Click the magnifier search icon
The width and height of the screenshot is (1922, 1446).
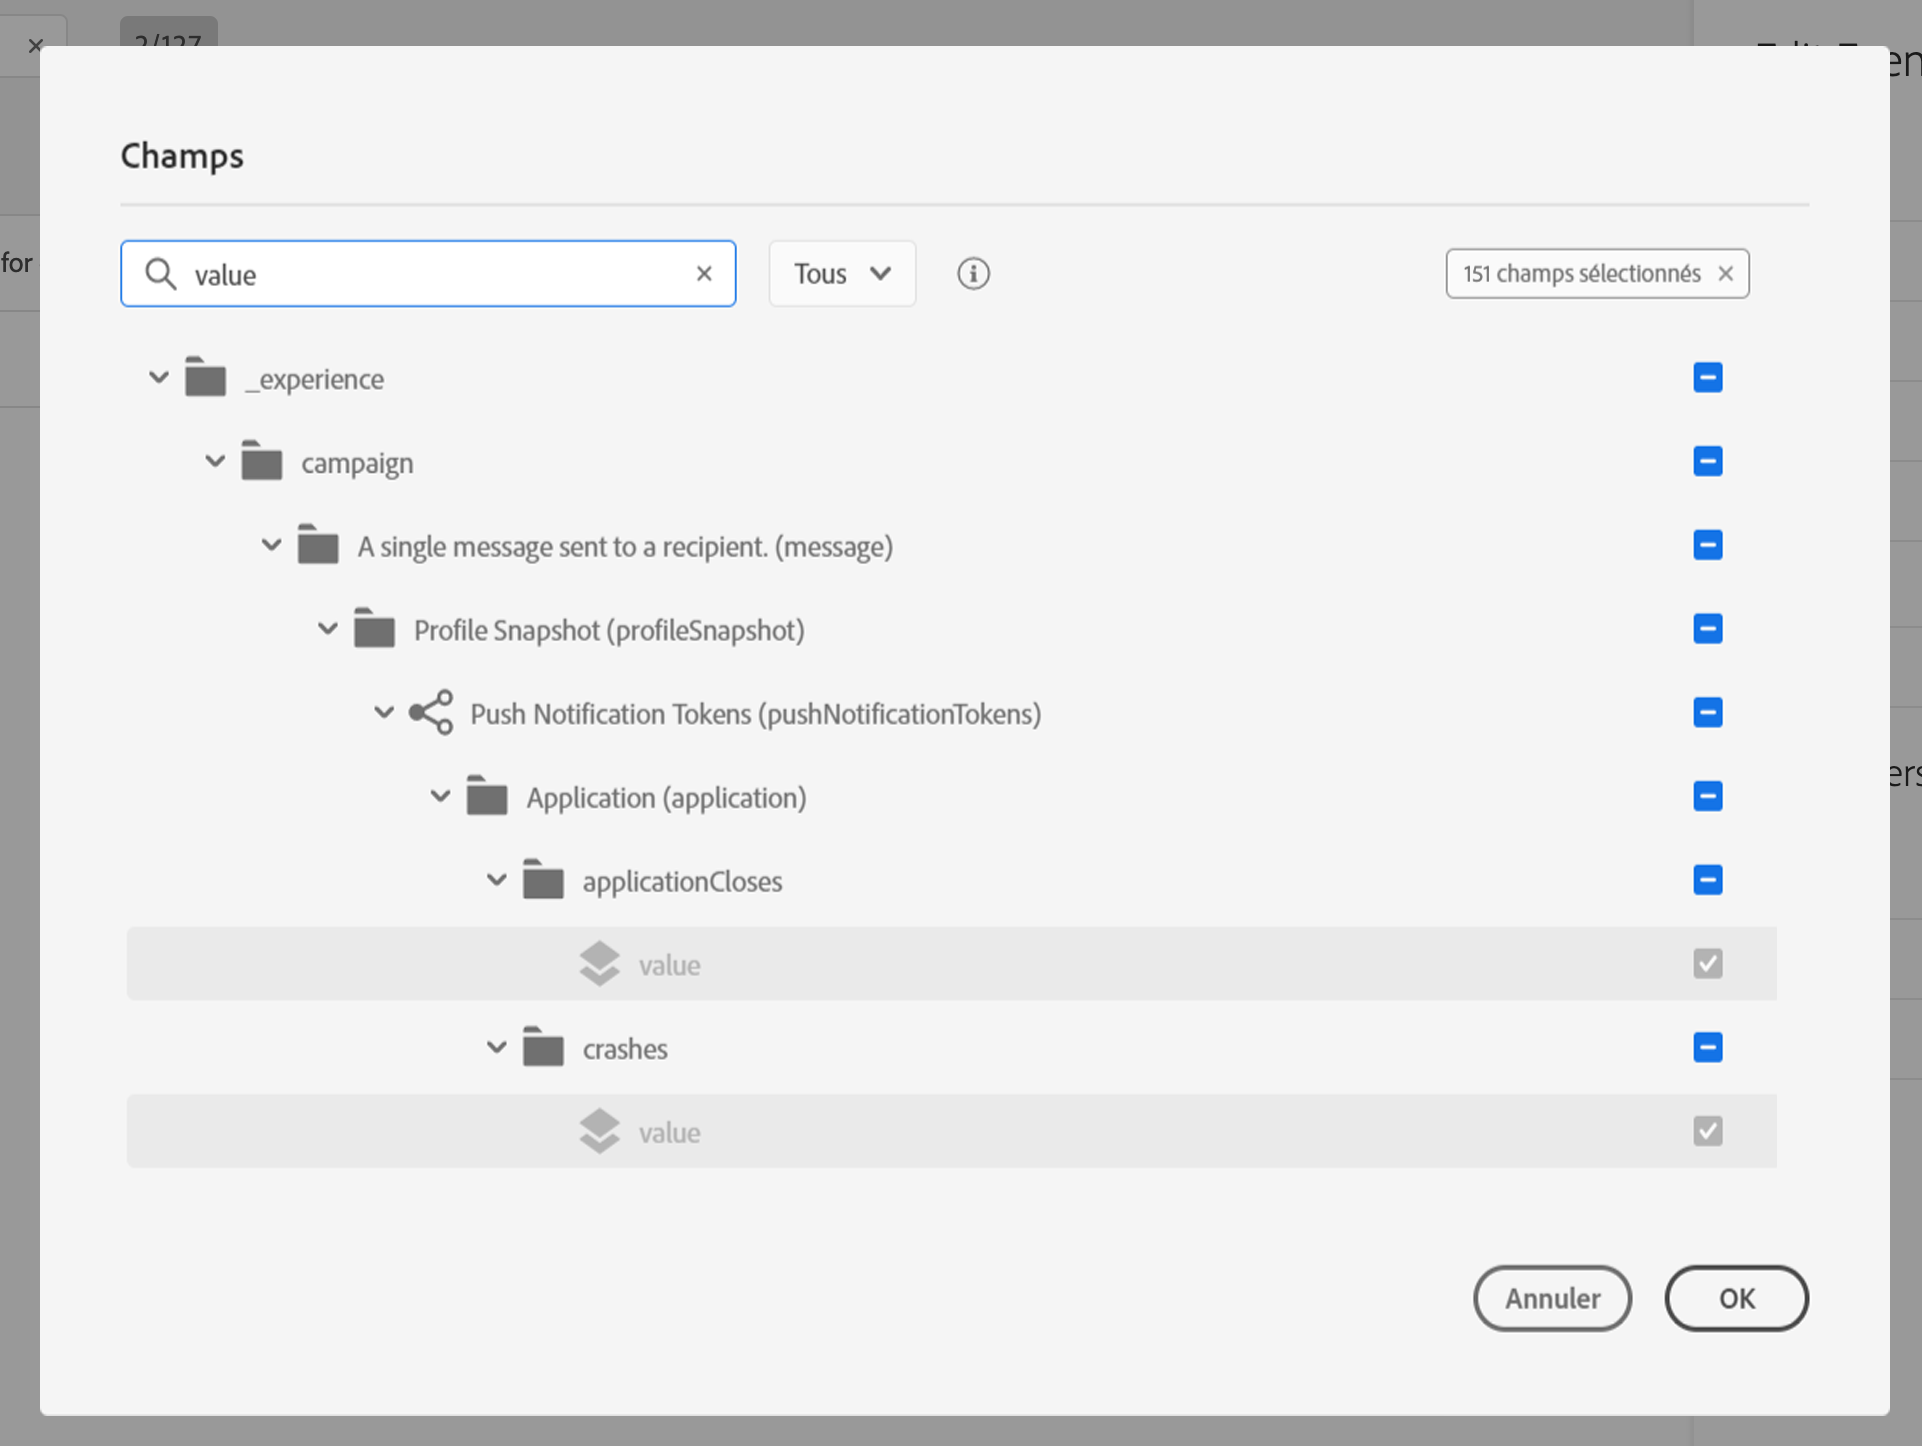(x=160, y=273)
